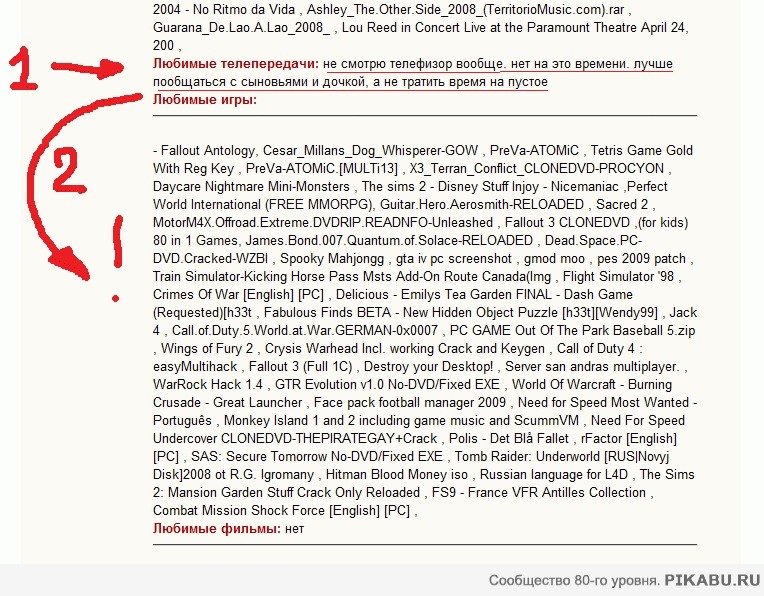764x596 pixels.
Task: Click the red exclamation mark annotation
Action: (x=119, y=262)
